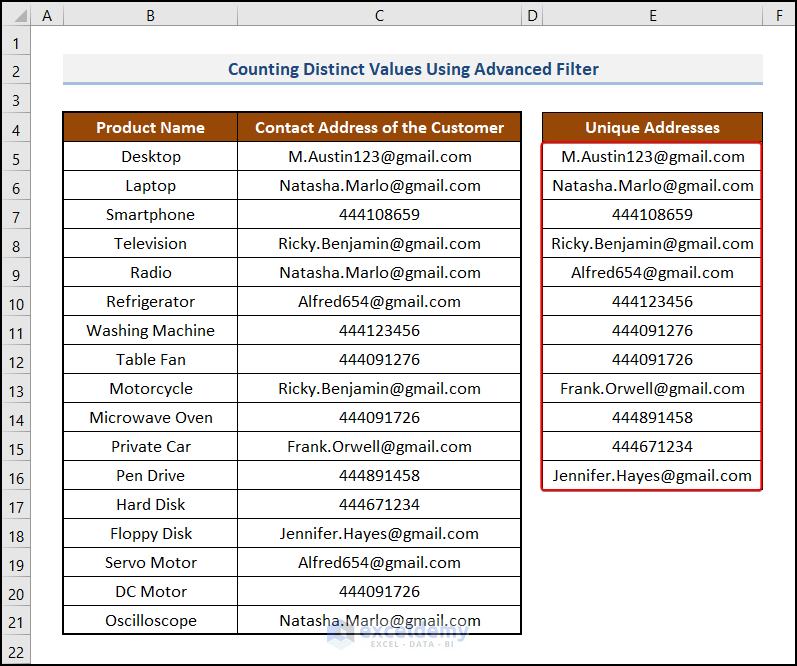Click the title cell about Advanced Filter
Image resolution: width=797 pixels, height=666 pixels.
(x=413, y=69)
